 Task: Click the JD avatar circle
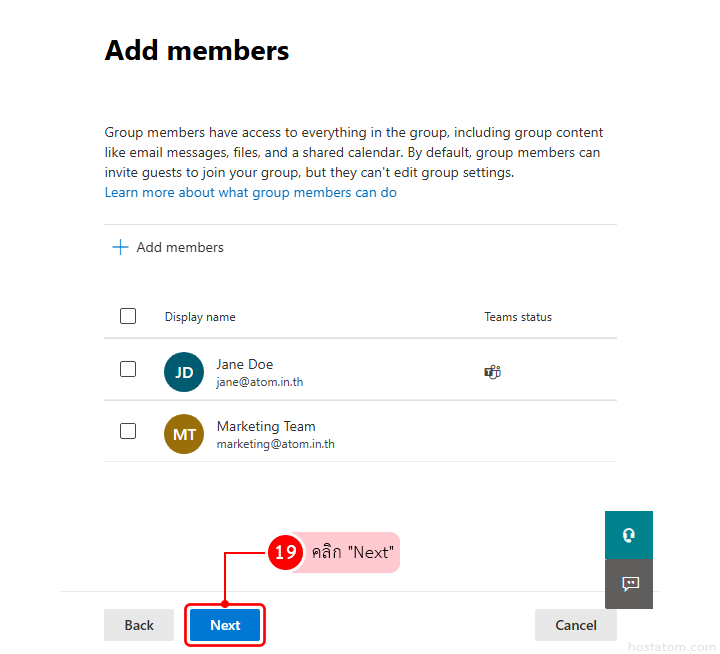[184, 372]
